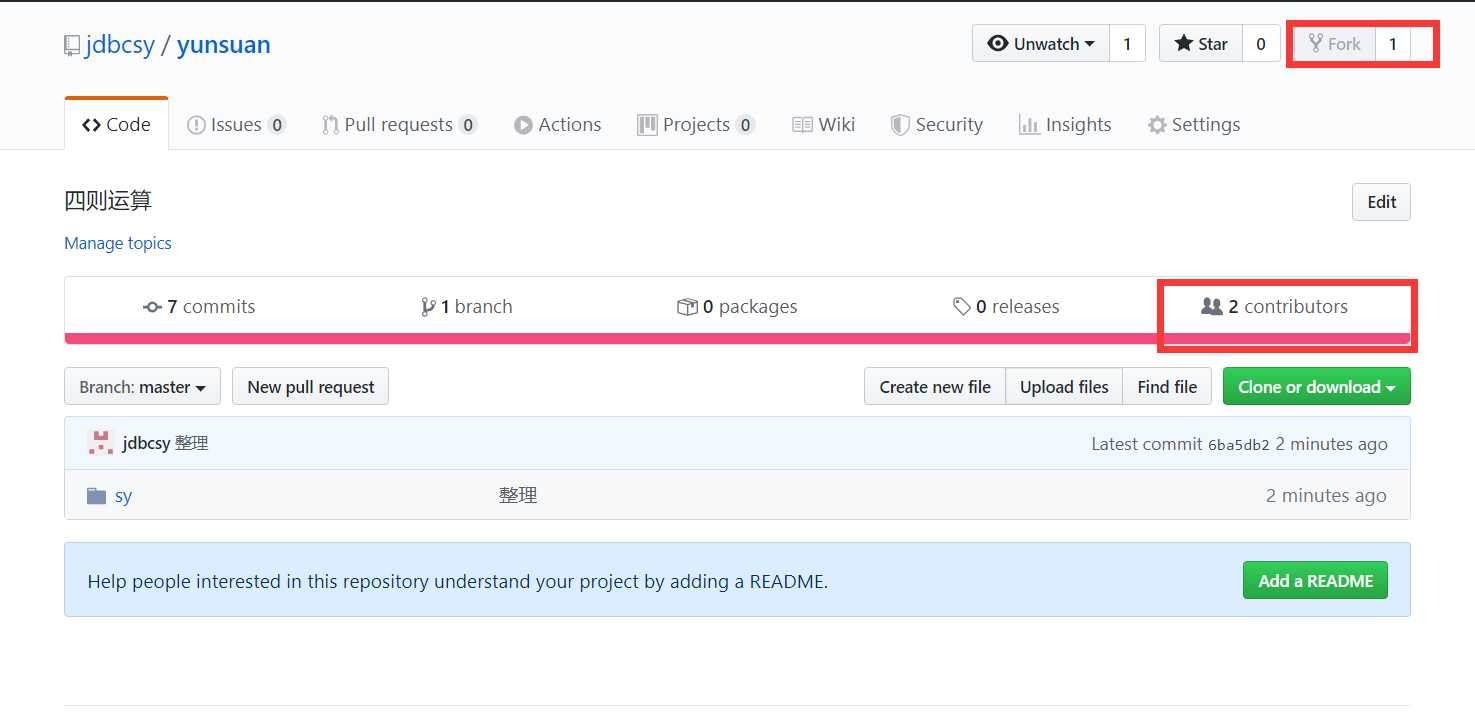Image resolution: width=1475 pixels, height=724 pixels.
Task: Open the Projects tab
Action: pyautogui.click(x=695, y=124)
